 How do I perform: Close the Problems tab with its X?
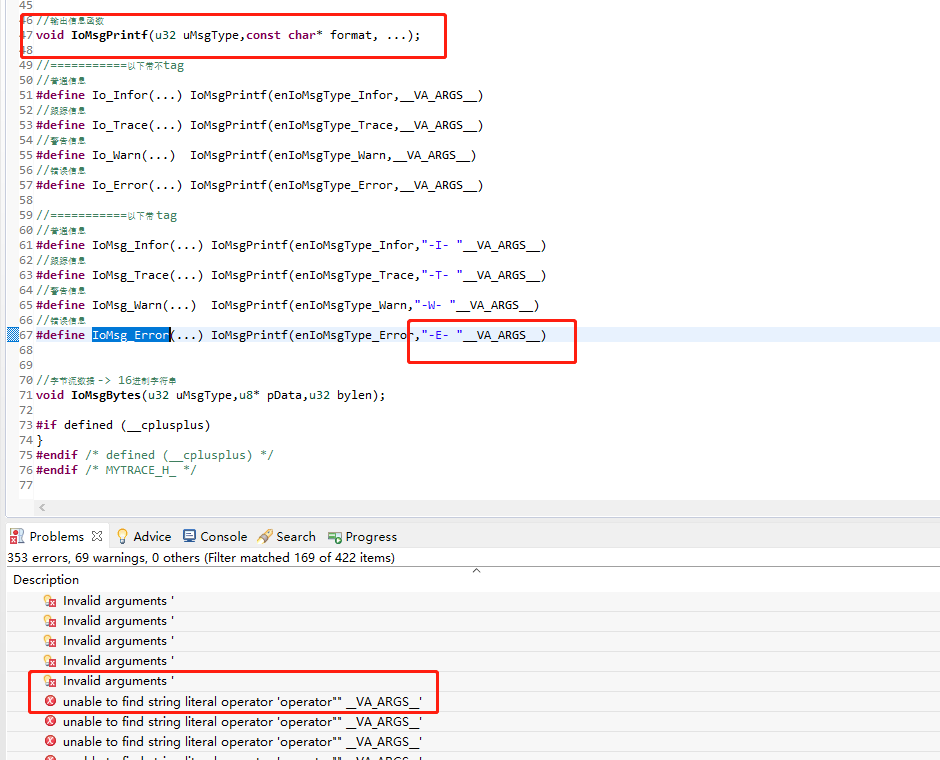pyautogui.click(x=97, y=536)
